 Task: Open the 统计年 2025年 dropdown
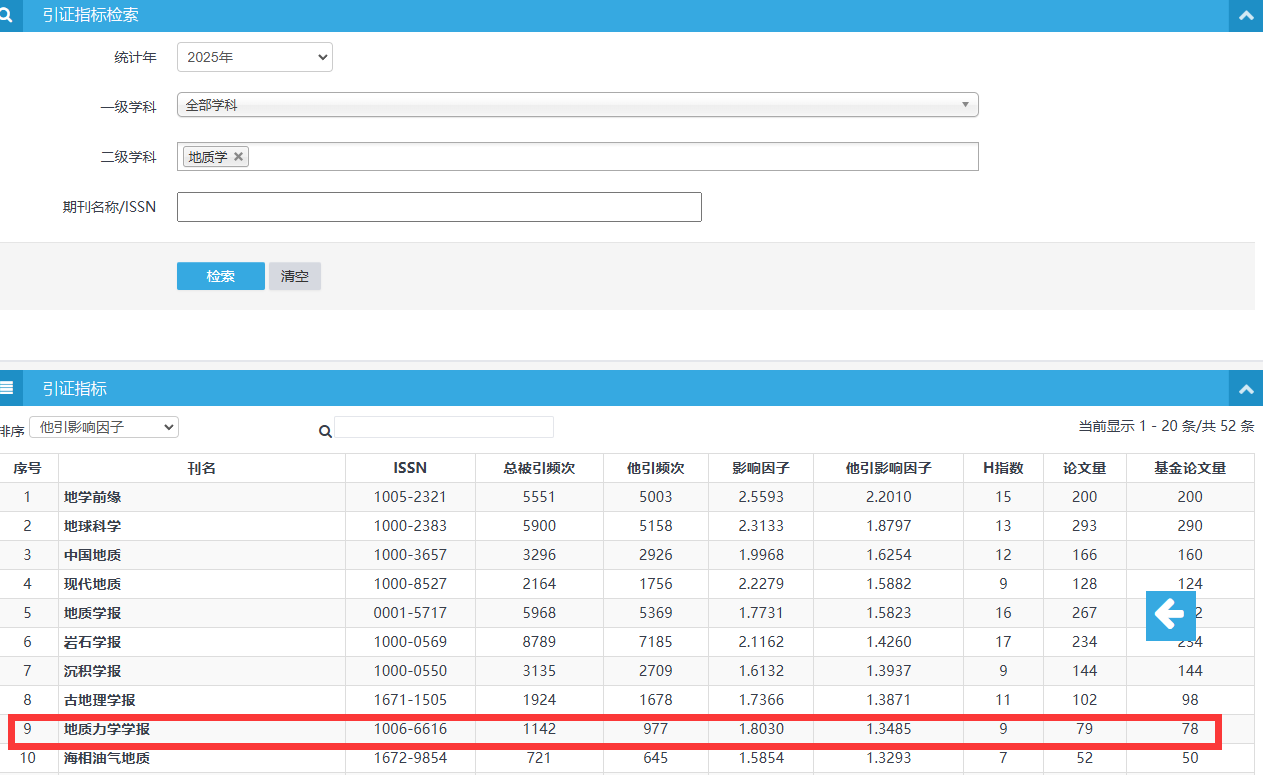[x=255, y=57]
